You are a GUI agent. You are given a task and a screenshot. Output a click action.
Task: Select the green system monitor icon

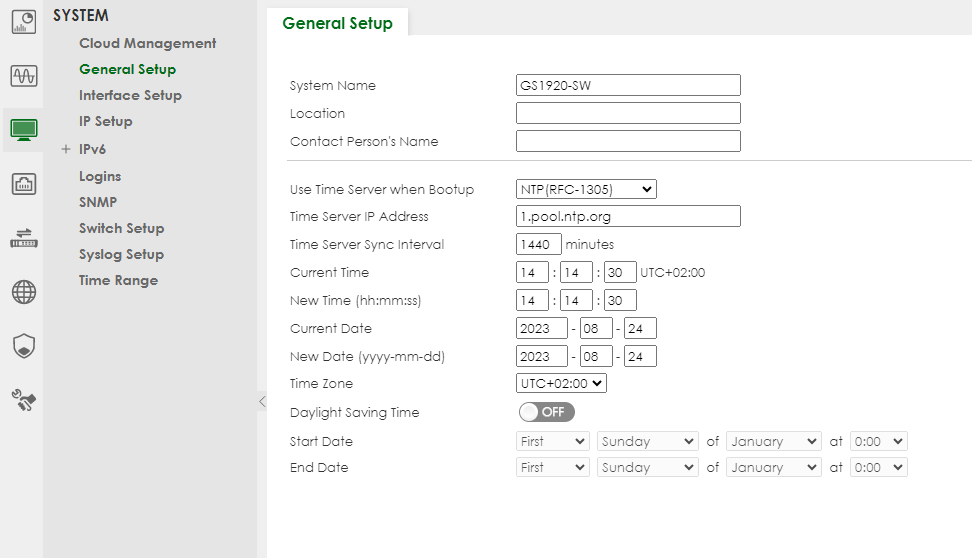pos(23,129)
